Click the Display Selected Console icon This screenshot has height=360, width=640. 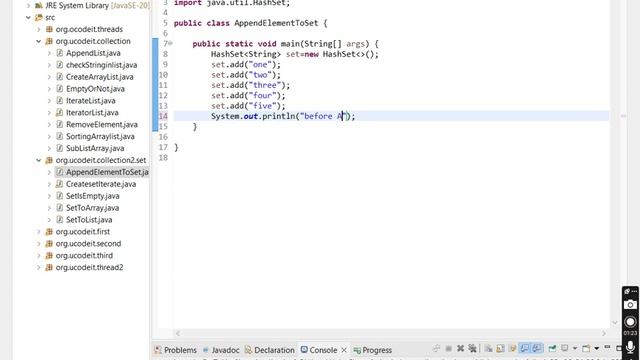(564, 348)
